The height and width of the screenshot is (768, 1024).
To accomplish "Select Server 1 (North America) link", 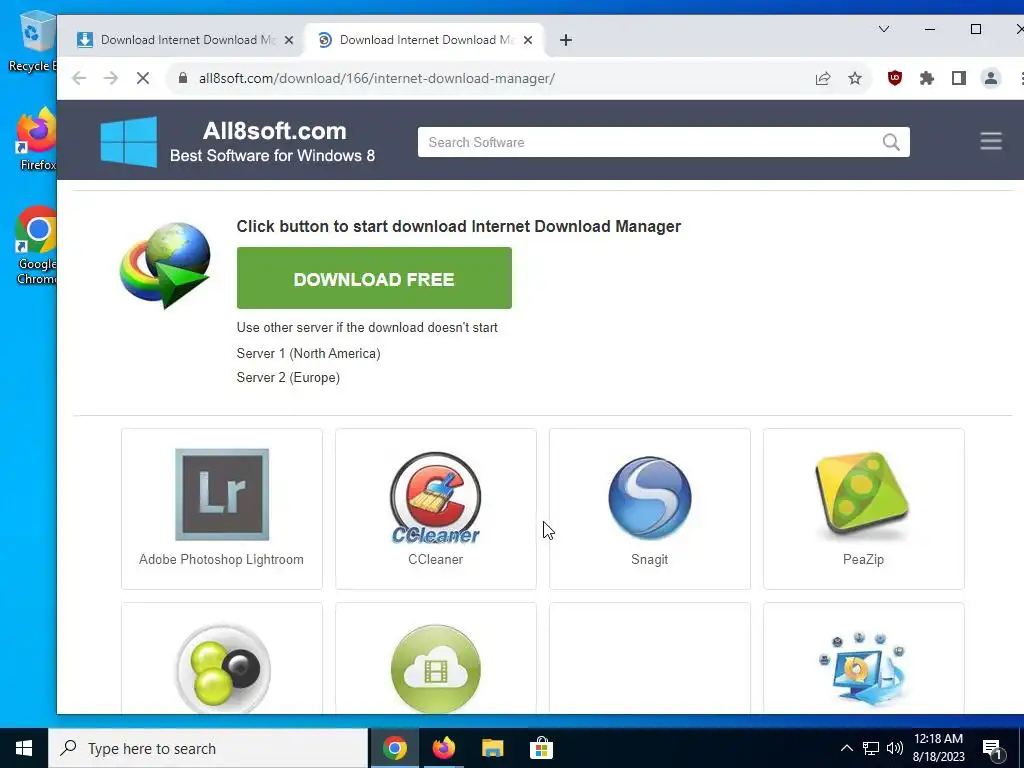I will [308, 353].
